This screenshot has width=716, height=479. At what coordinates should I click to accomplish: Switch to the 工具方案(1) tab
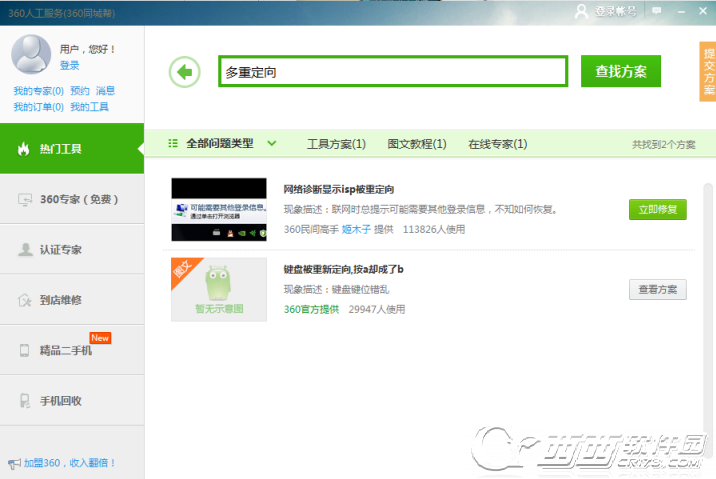(x=336, y=144)
